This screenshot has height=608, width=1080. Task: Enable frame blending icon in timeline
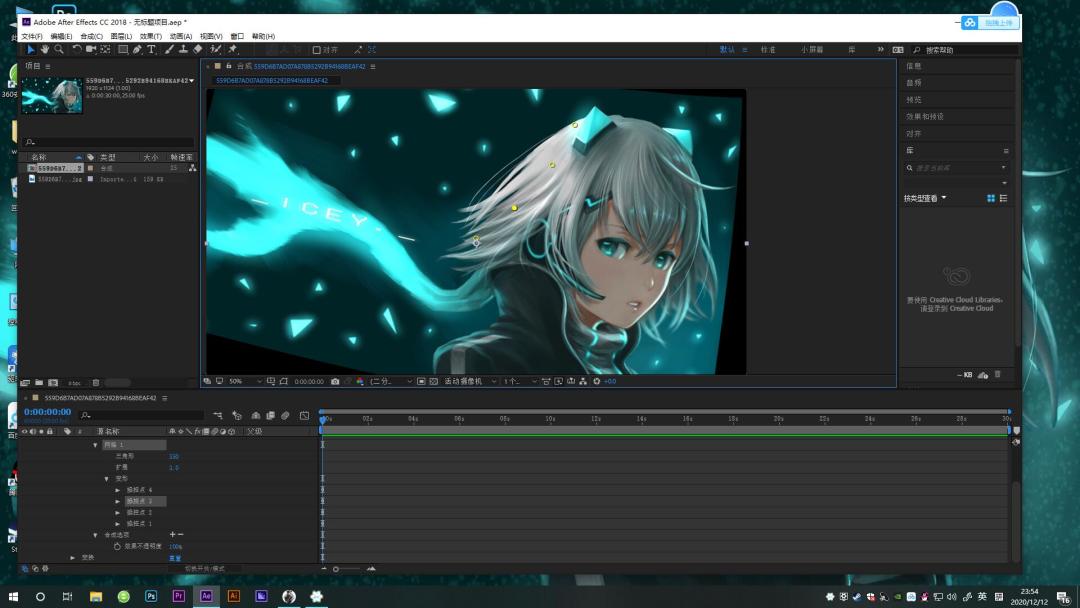(270, 415)
